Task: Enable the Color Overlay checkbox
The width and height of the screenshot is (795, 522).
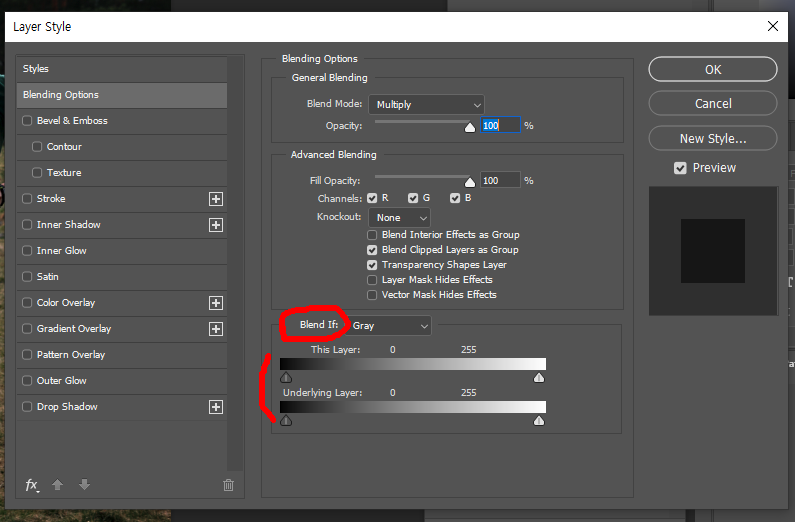Action: 27,303
